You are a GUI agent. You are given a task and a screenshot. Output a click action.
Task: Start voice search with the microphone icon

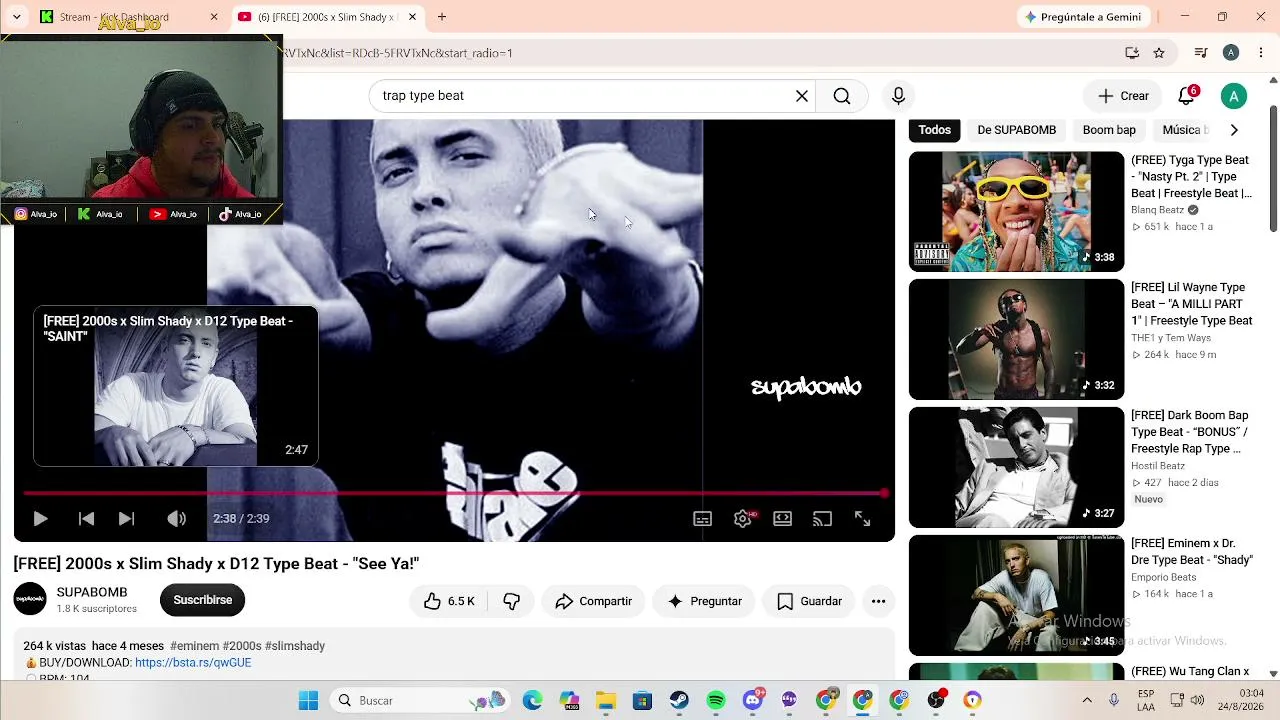point(898,96)
